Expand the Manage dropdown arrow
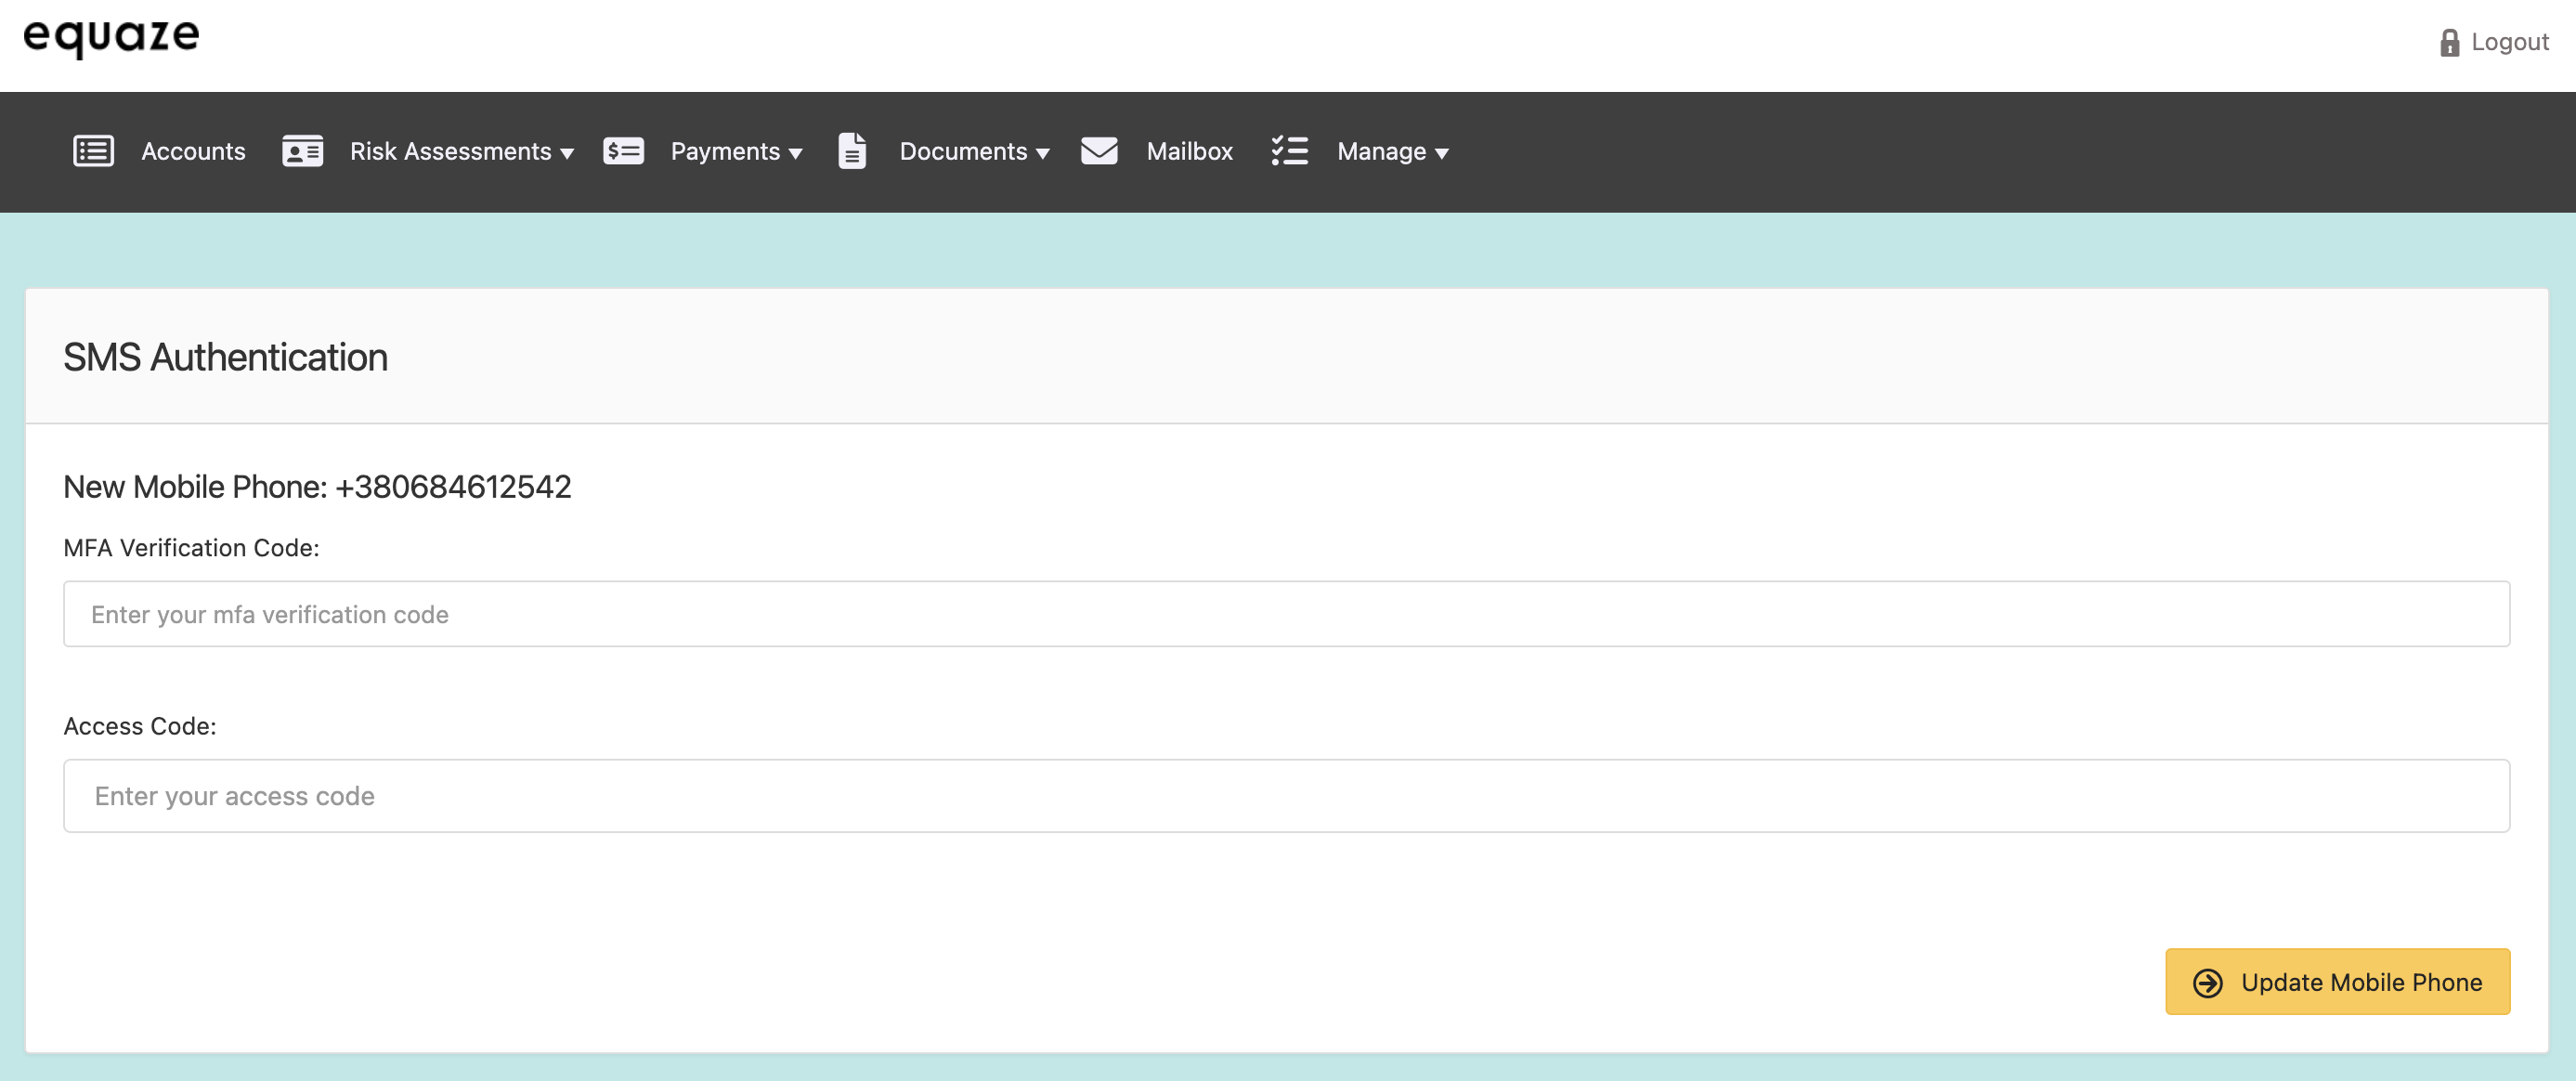This screenshot has width=2576, height=1081. pyautogui.click(x=1442, y=153)
